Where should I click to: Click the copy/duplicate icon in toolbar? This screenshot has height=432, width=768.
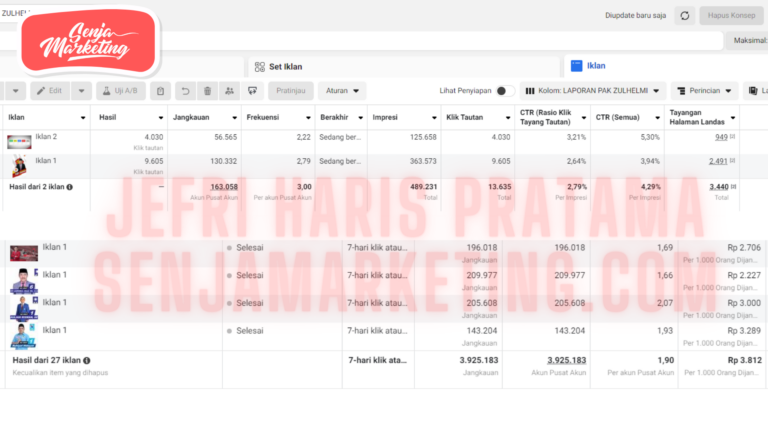coord(161,91)
